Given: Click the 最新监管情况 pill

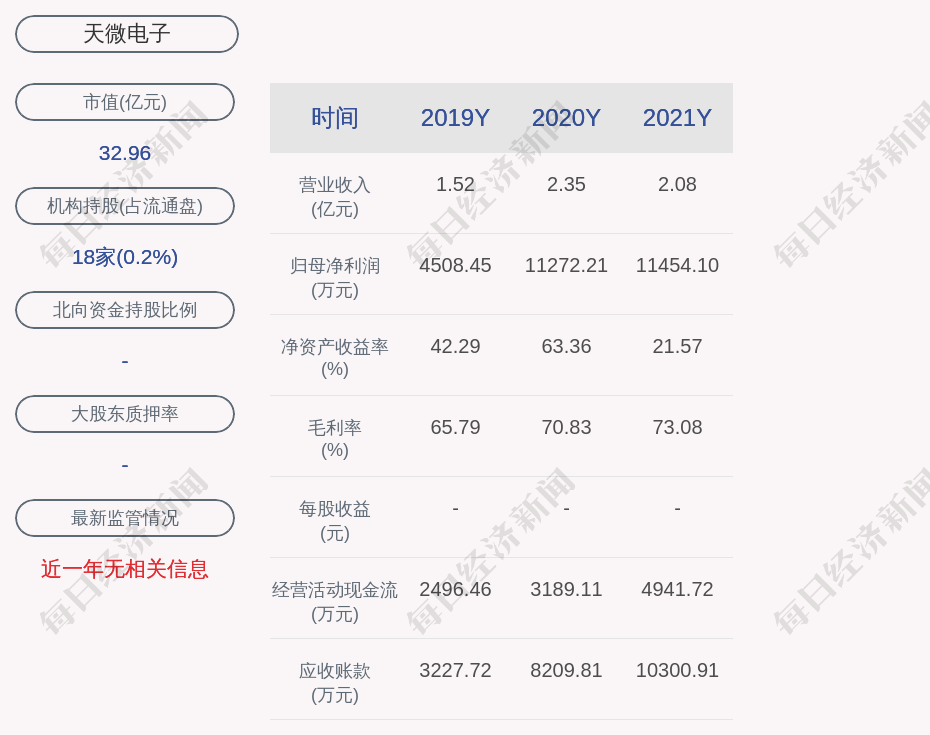Looking at the screenshot, I should pos(125,518).
